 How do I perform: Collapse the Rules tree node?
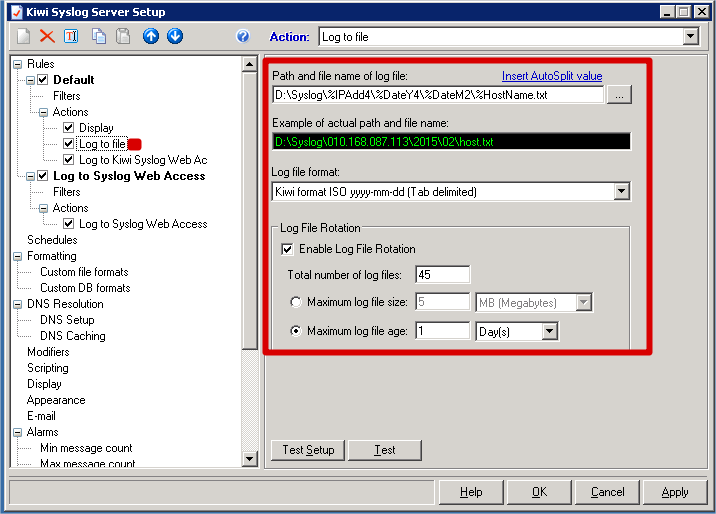(17, 64)
